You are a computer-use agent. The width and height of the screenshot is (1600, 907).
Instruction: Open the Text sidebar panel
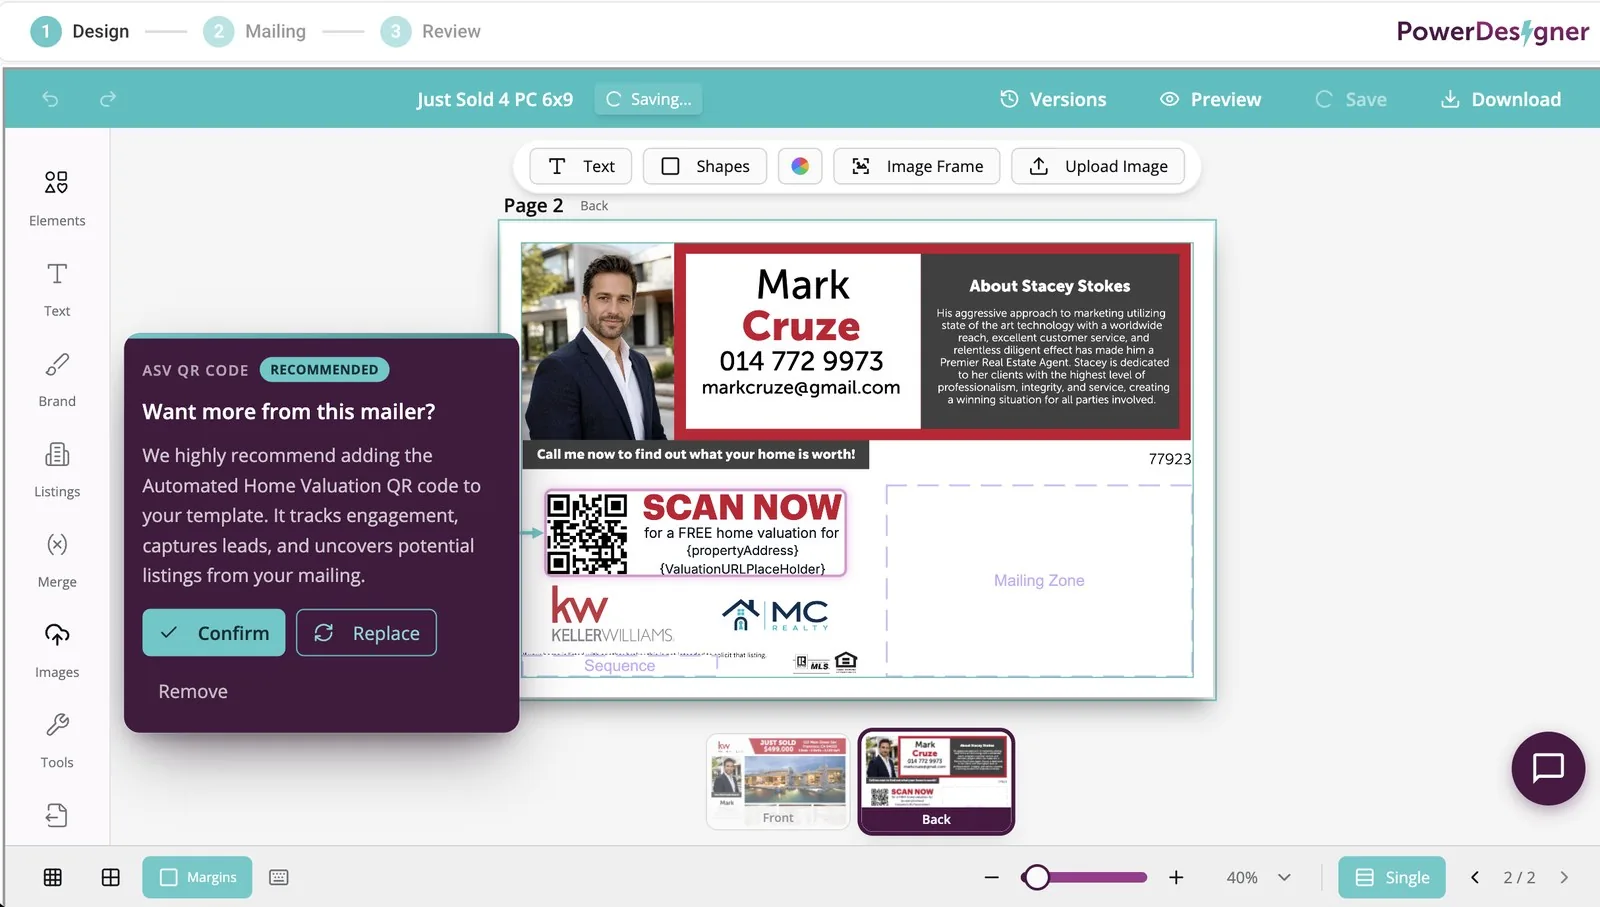[57, 289]
